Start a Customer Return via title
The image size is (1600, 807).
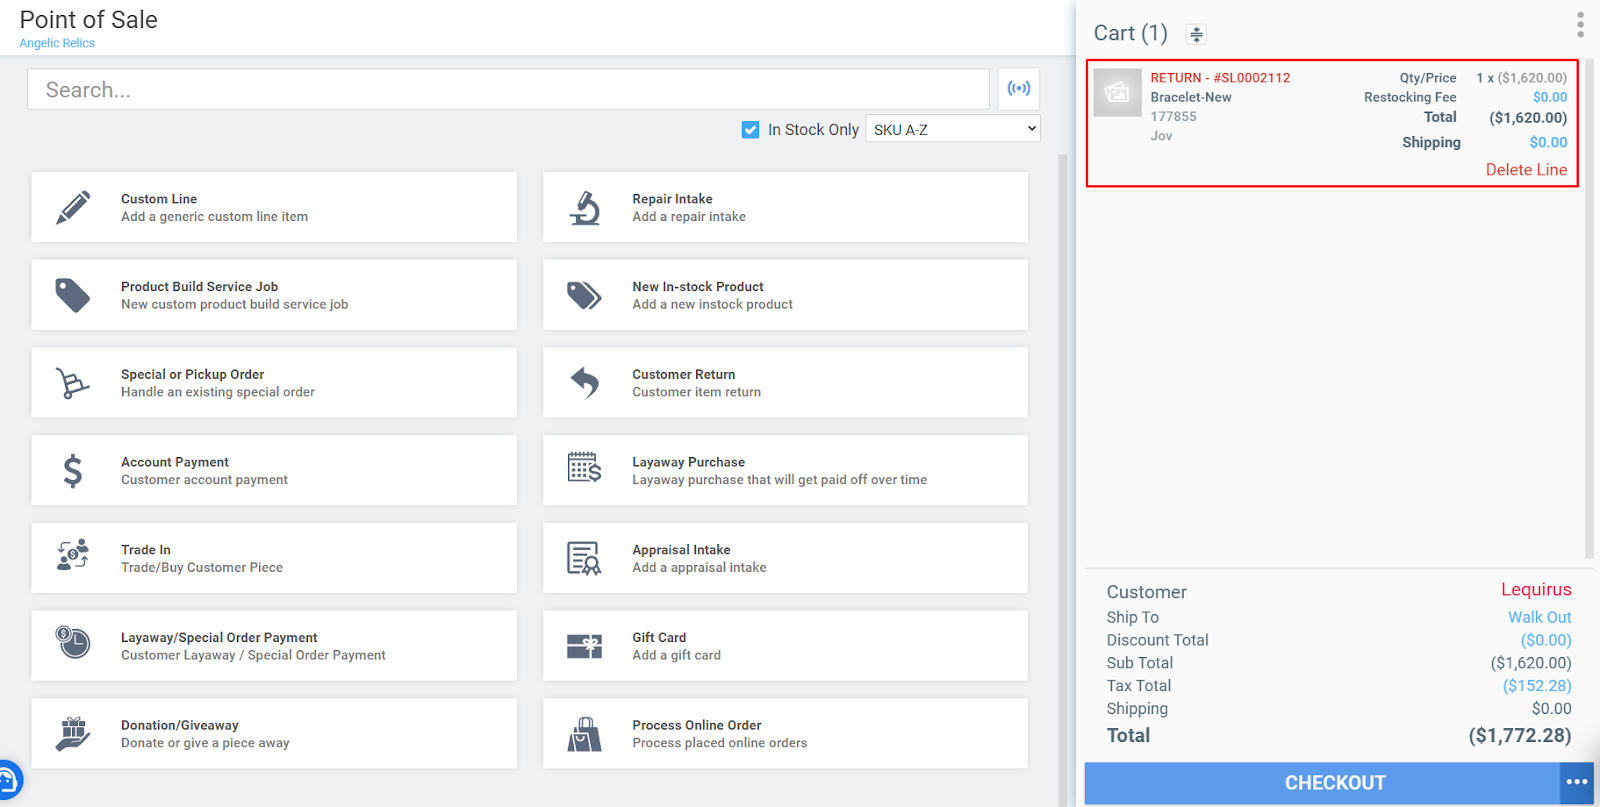click(683, 375)
